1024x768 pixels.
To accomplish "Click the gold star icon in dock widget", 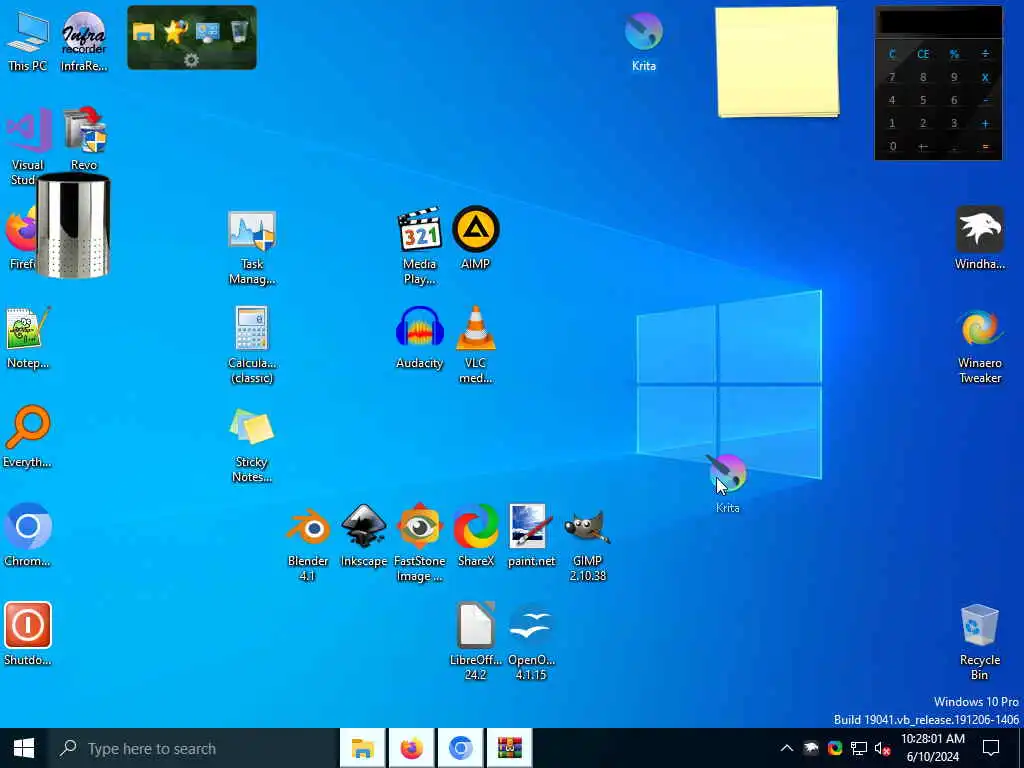I will [x=175, y=31].
